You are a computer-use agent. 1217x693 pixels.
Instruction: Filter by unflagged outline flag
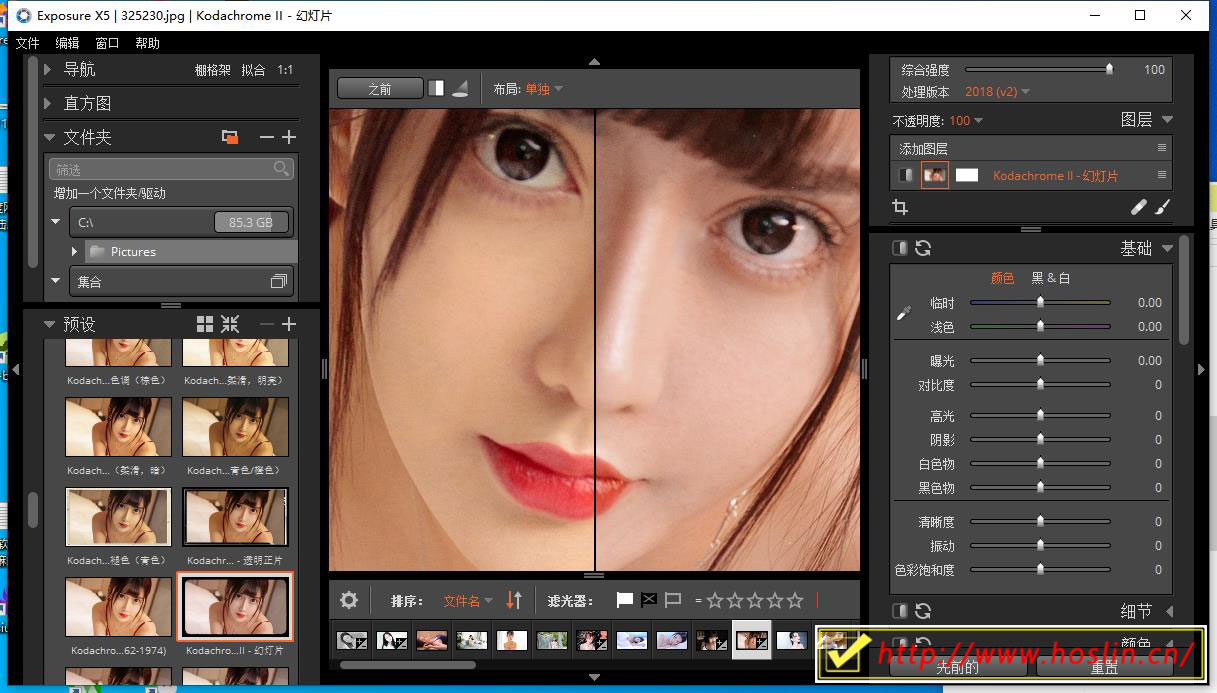[x=673, y=600]
